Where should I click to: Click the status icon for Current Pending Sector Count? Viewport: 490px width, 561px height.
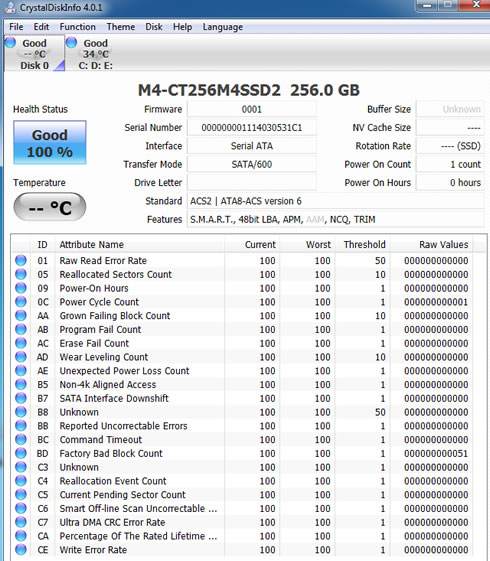[21, 495]
